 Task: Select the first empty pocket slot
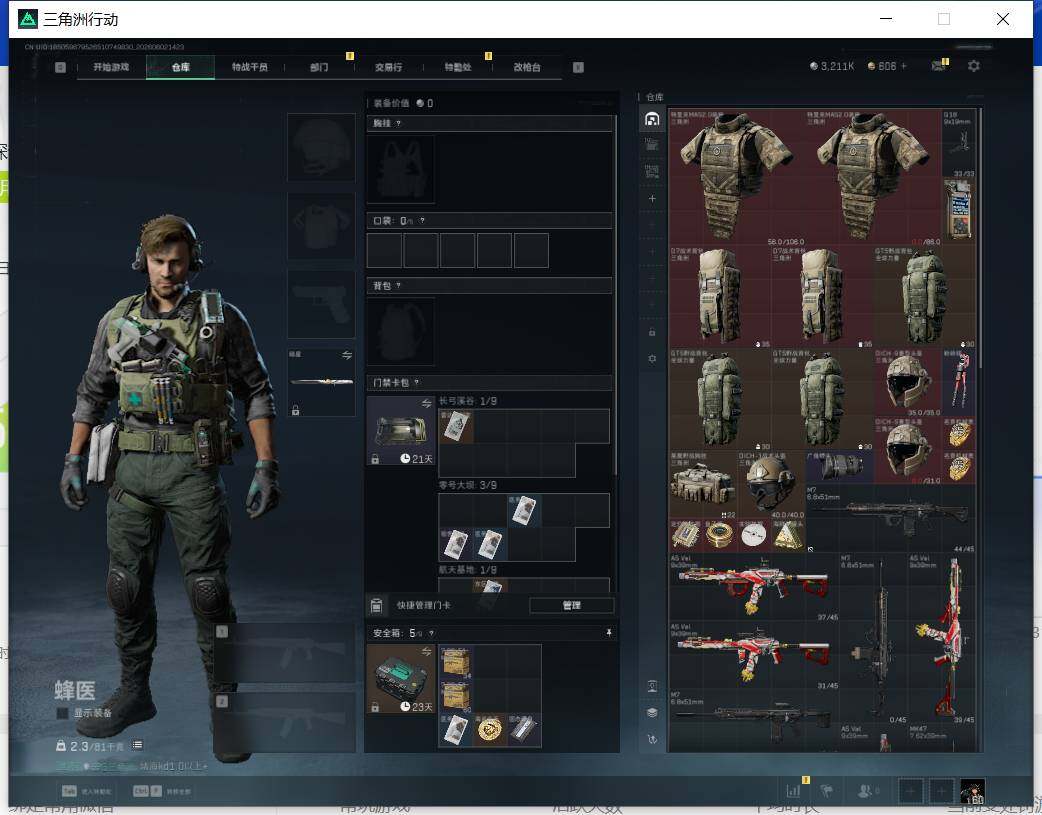click(x=385, y=251)
